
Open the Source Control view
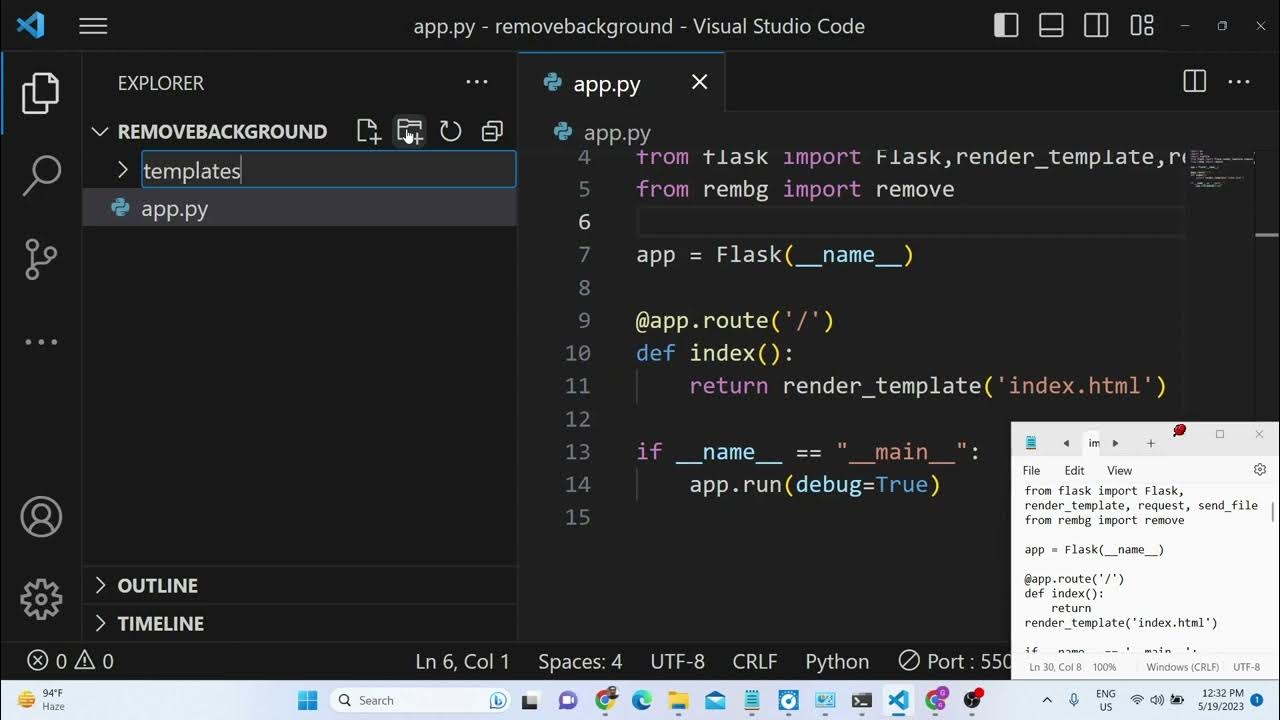point(41,258)
